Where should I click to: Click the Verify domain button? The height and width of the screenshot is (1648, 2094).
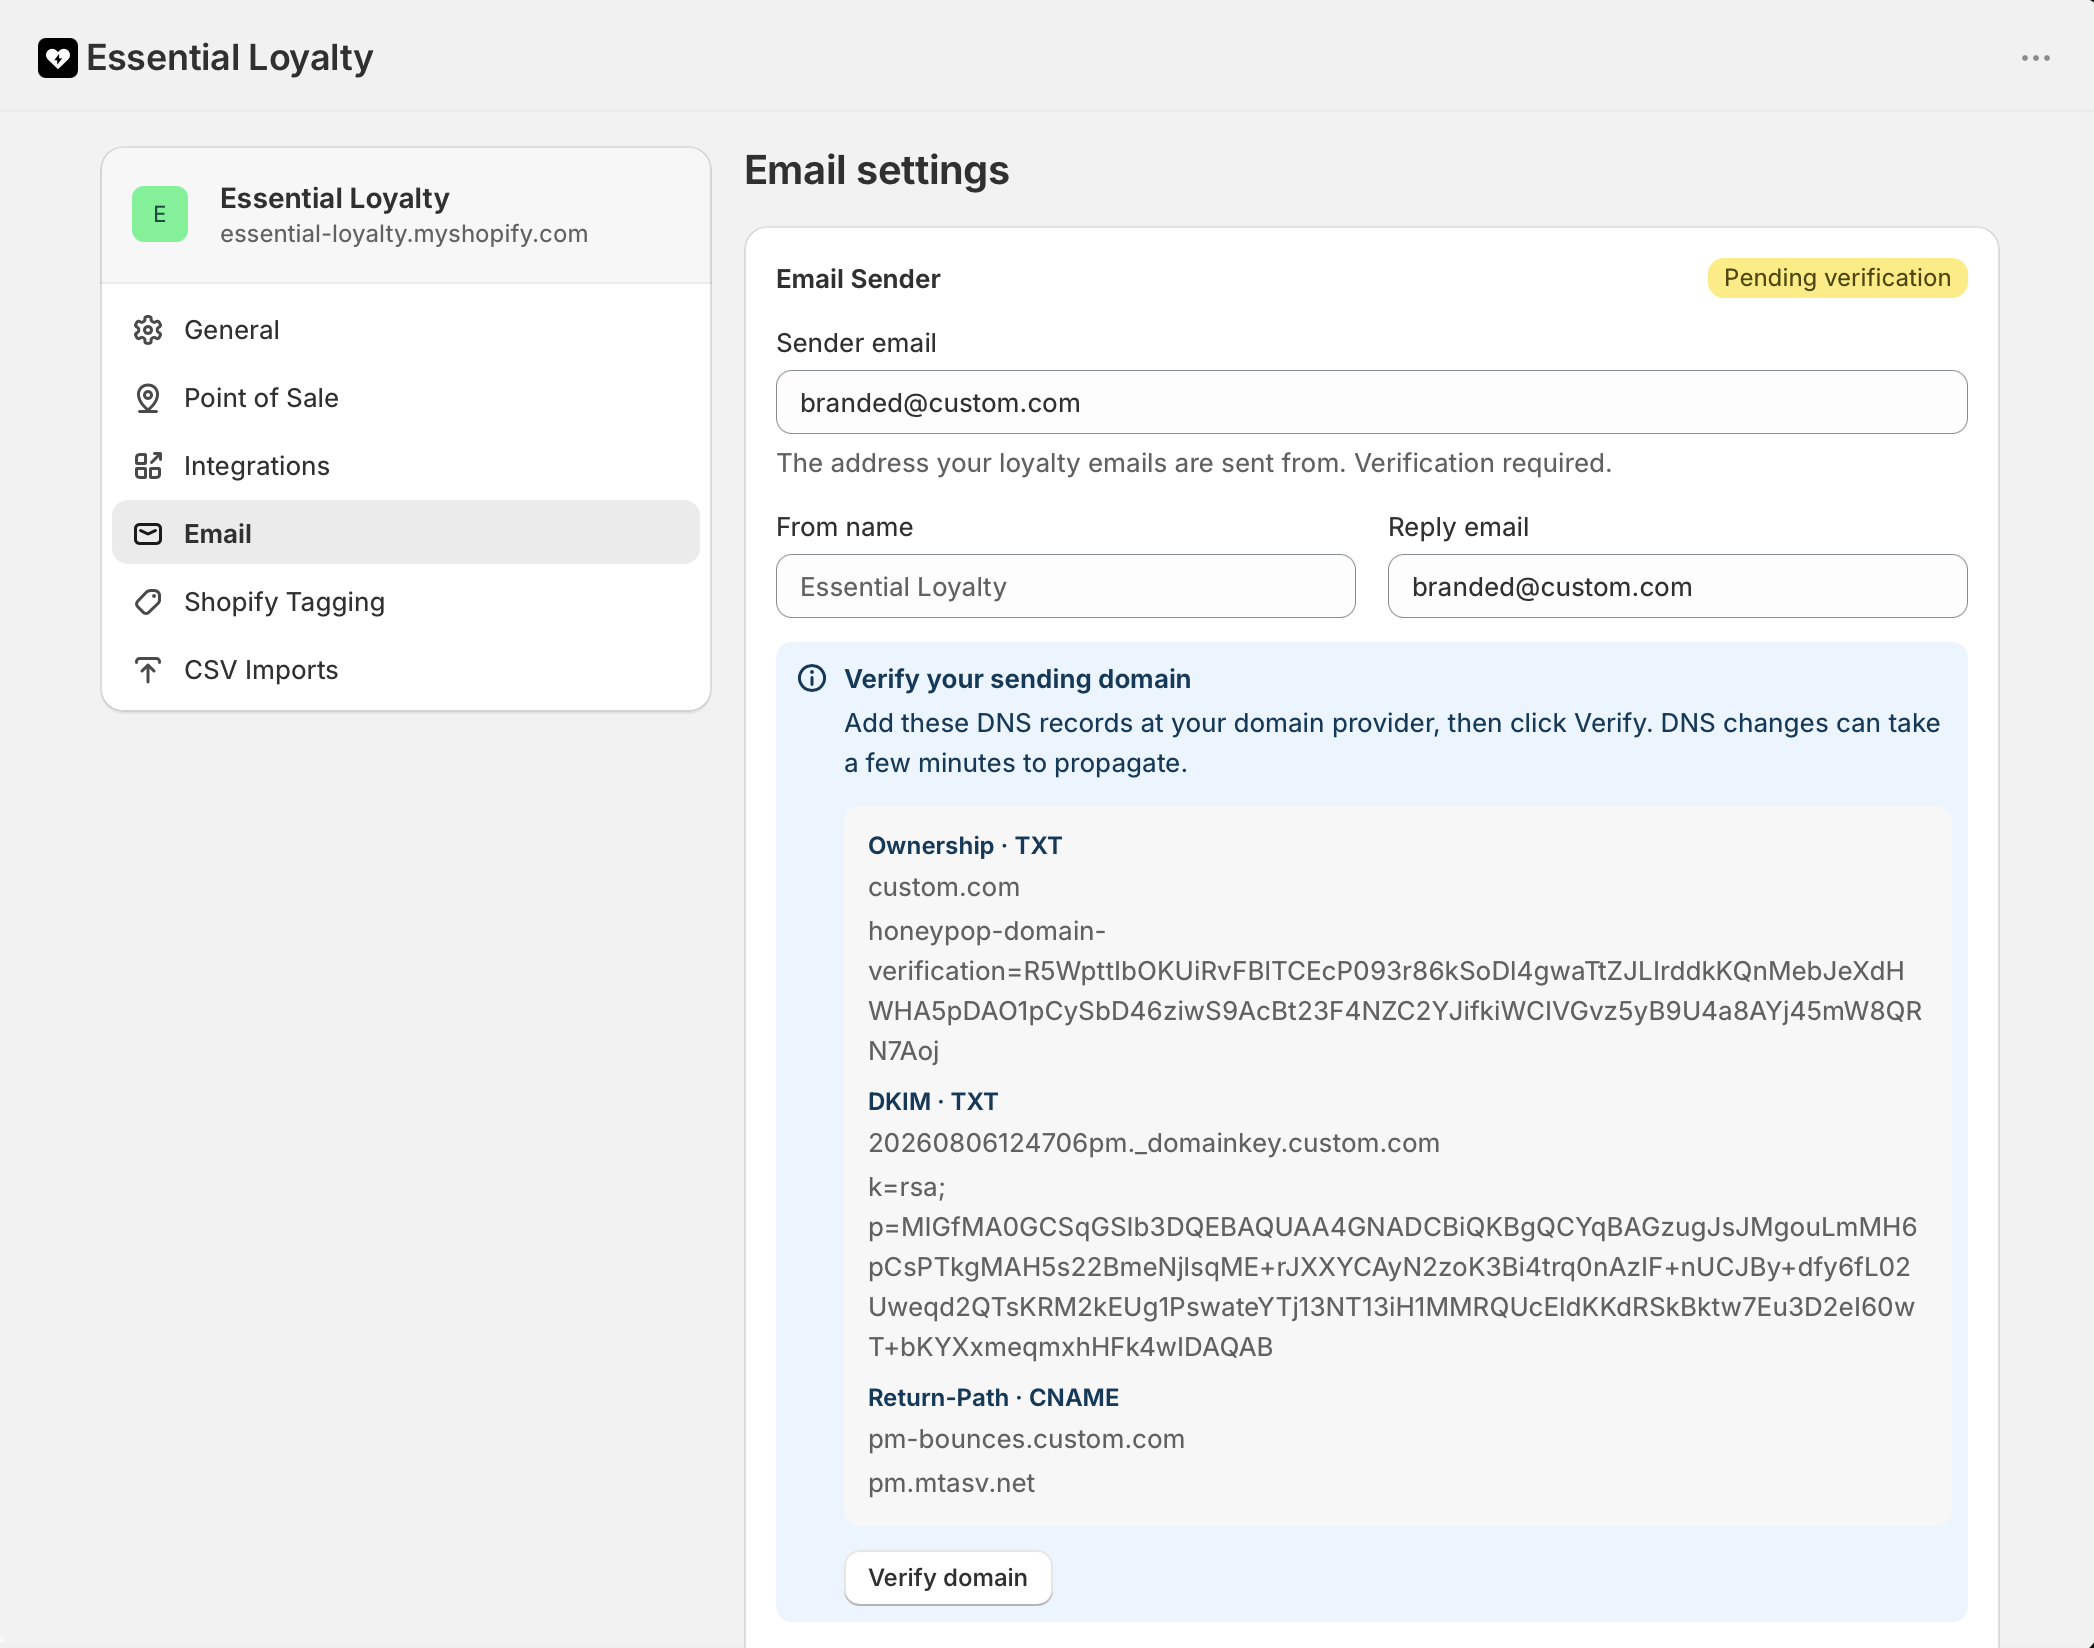pyautogui.click(x=948, y=1577)
